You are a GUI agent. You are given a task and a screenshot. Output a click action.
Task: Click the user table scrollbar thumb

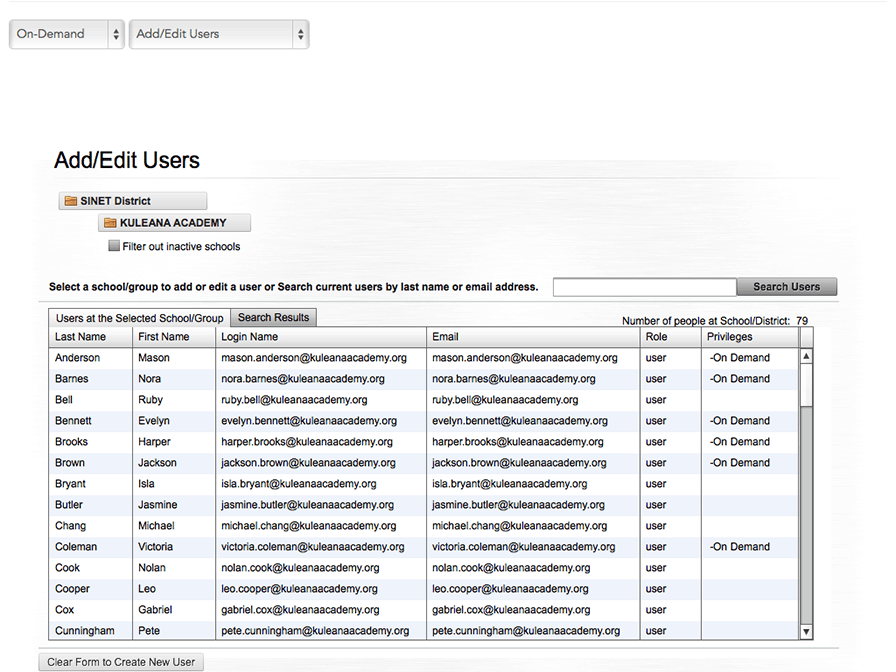pyautogui.click(x=806, y=385)
